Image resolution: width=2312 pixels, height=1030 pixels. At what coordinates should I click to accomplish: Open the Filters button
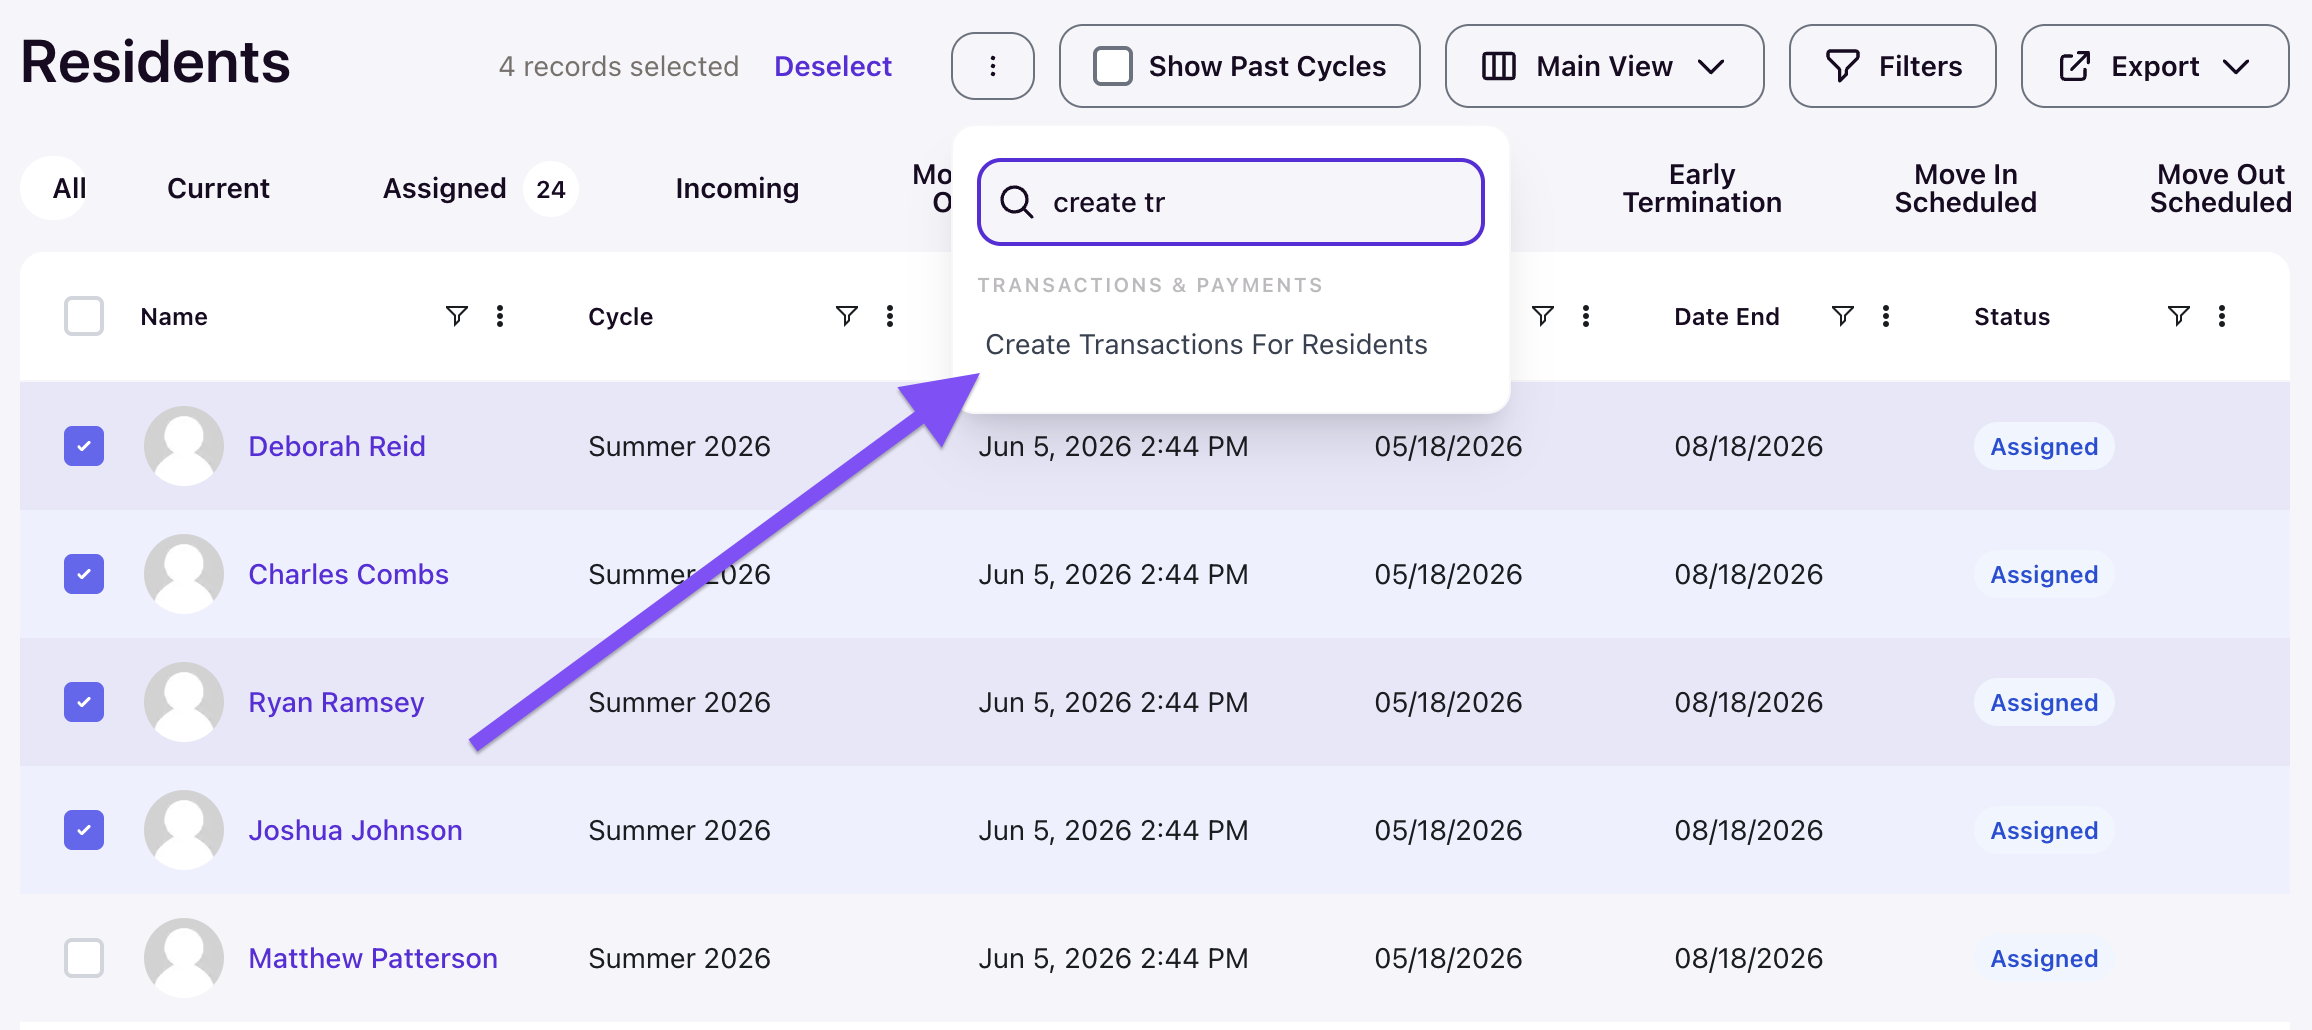pyautogui.click(x=1892, y=66)
